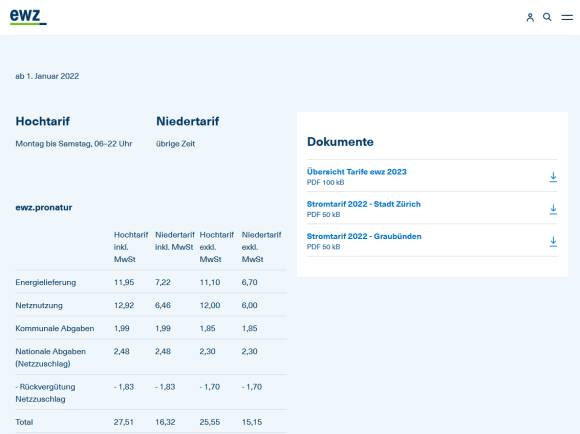Image resolution: width=580 pixels, height=434 pixels.
Task: Download Übersicht Tarife ewz 2023 via arrow icon
Action: point(553,177)
